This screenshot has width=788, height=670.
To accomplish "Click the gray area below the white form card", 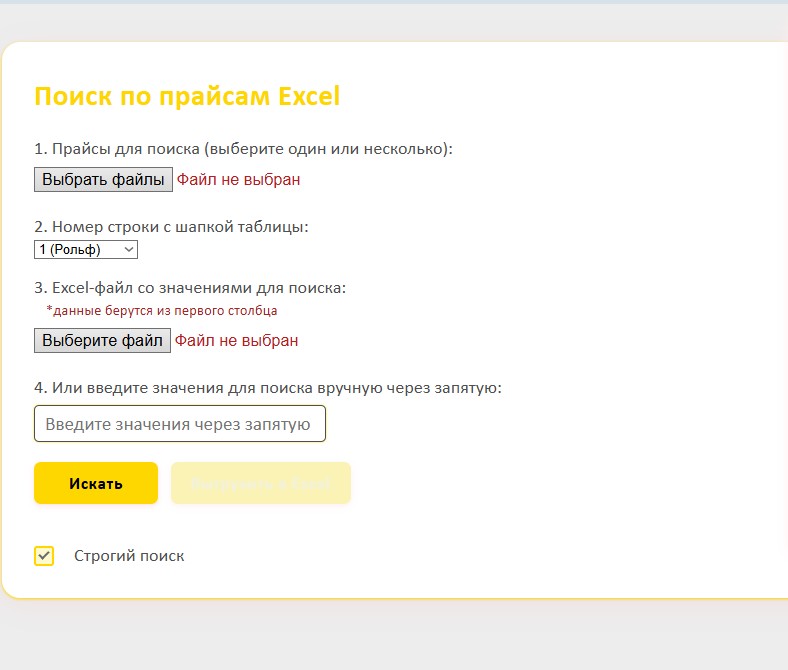I will pos(394,635).
